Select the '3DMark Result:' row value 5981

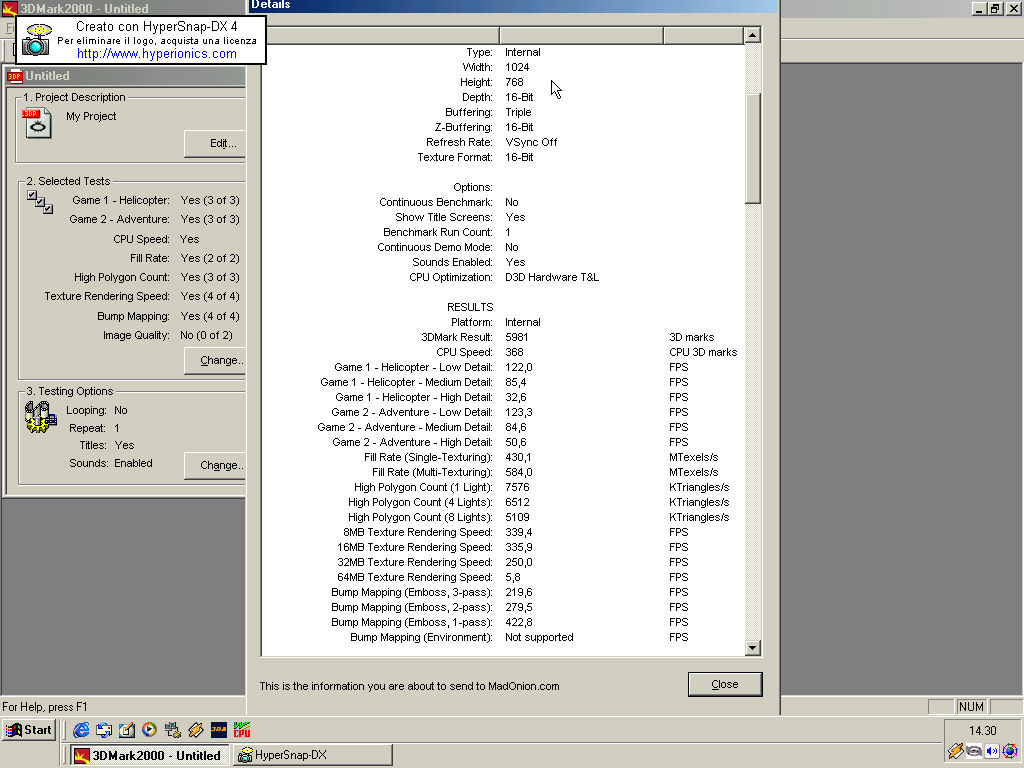point(517,337)
